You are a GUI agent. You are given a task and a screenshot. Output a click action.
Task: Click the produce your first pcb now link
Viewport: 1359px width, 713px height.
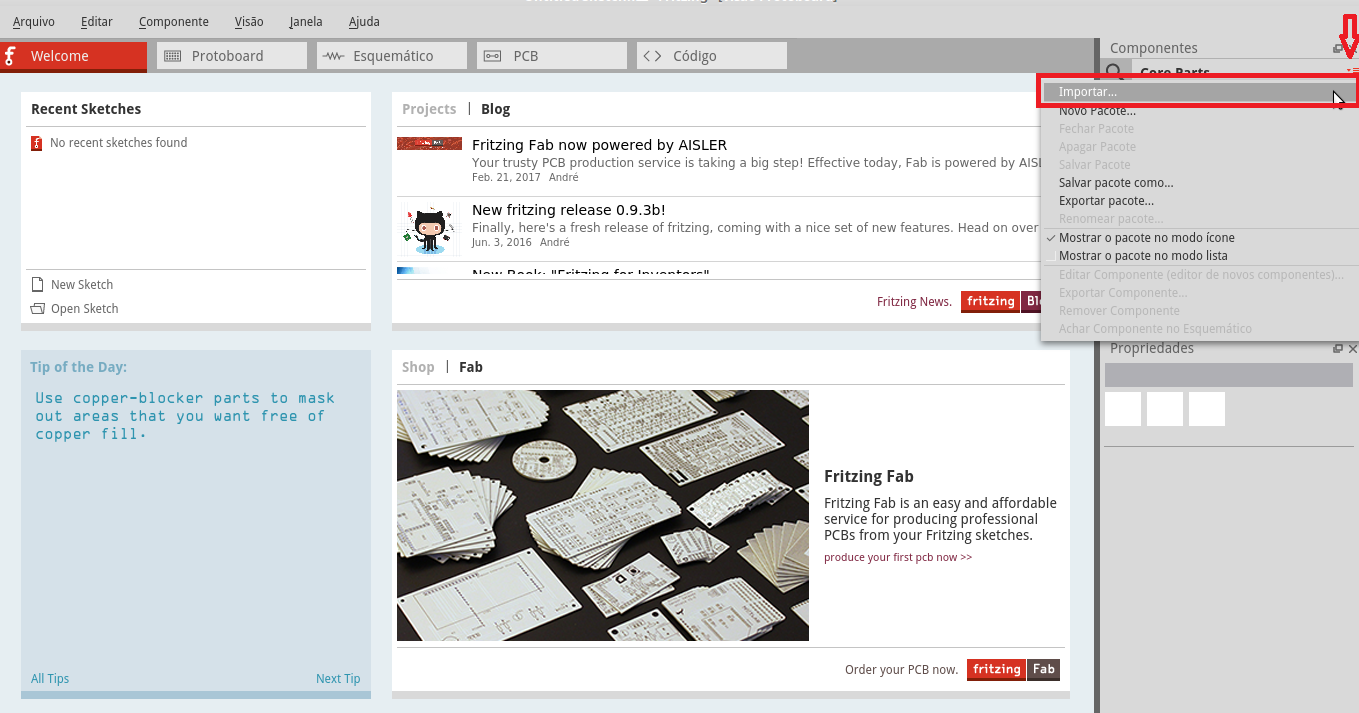pos(898,557)
